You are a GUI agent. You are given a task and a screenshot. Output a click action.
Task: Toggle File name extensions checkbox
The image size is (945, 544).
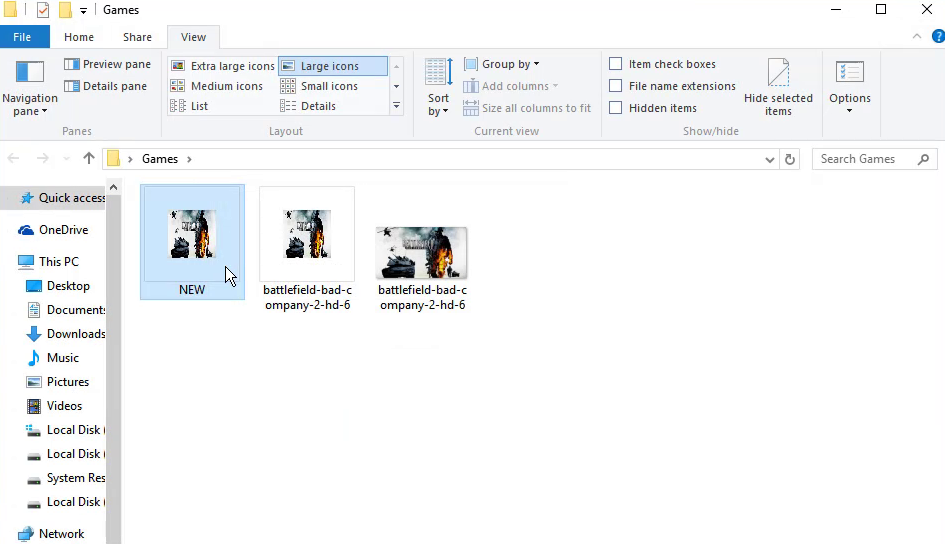616,86
